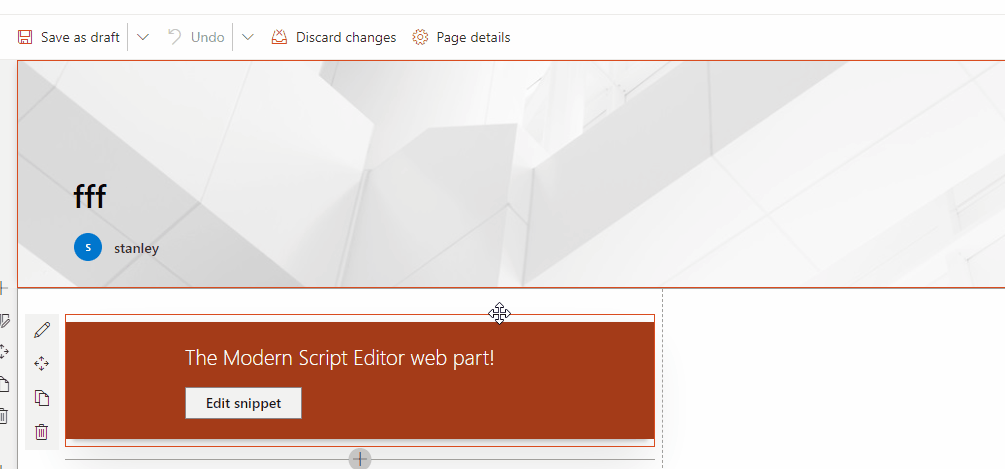This screenshot has height=469, width=1005.
Task: Select the author name stanley
Action: [137, 249]
